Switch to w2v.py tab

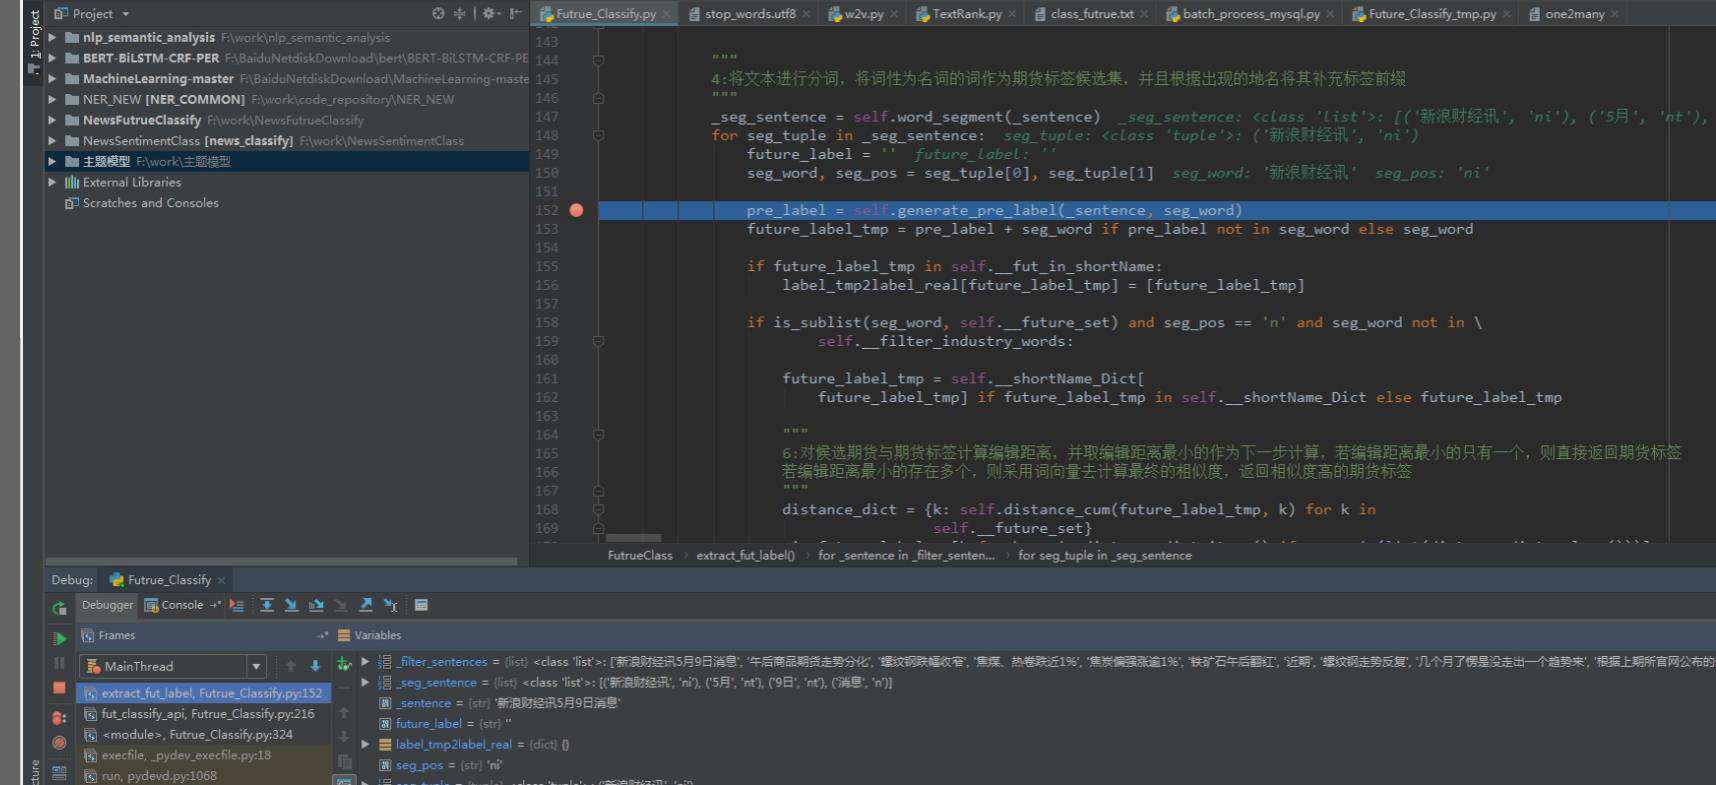863,14
